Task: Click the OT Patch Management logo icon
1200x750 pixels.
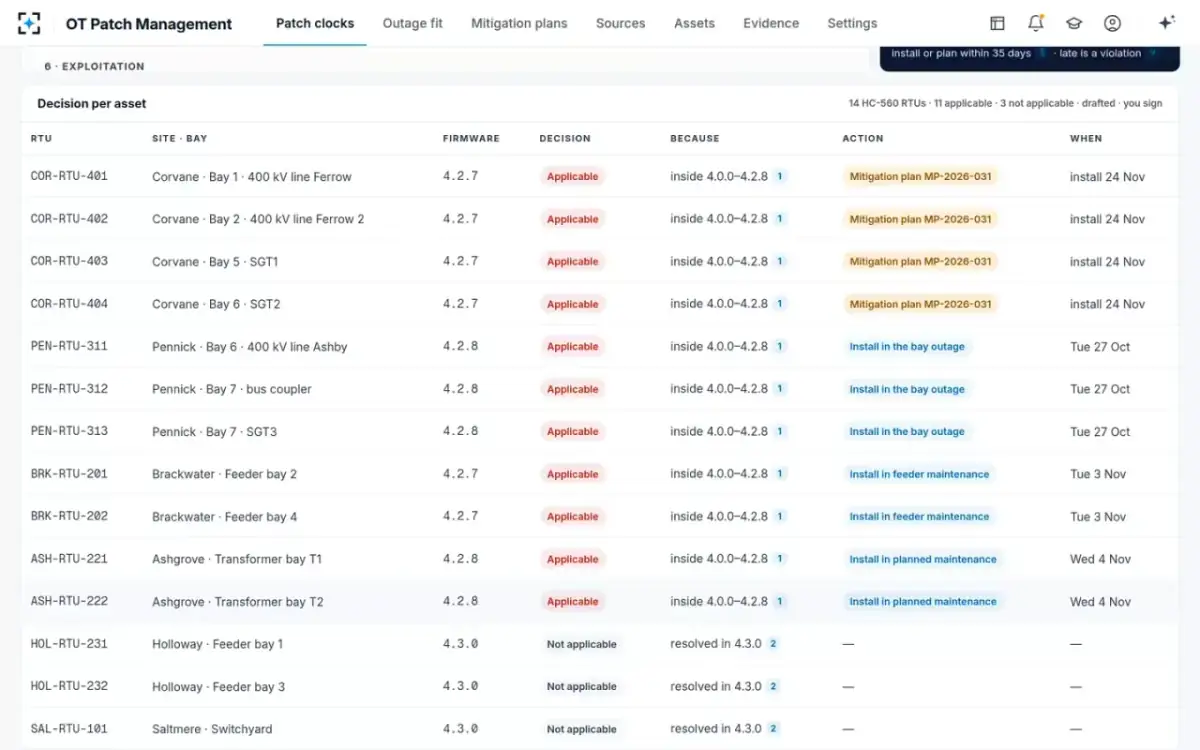Action: tap(29, 23)
